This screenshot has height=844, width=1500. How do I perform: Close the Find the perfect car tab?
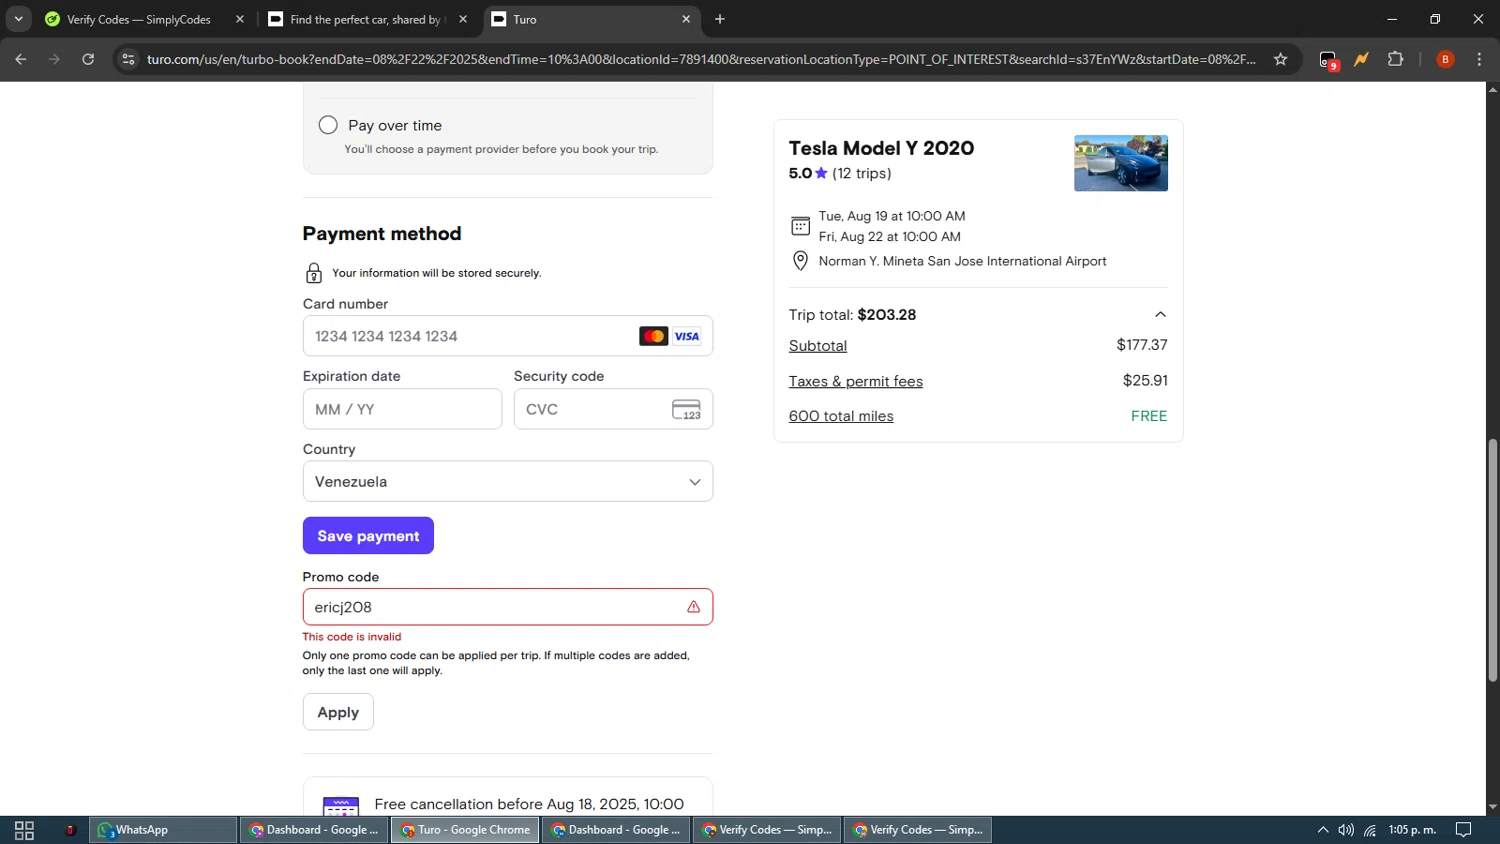pos(463,19)
